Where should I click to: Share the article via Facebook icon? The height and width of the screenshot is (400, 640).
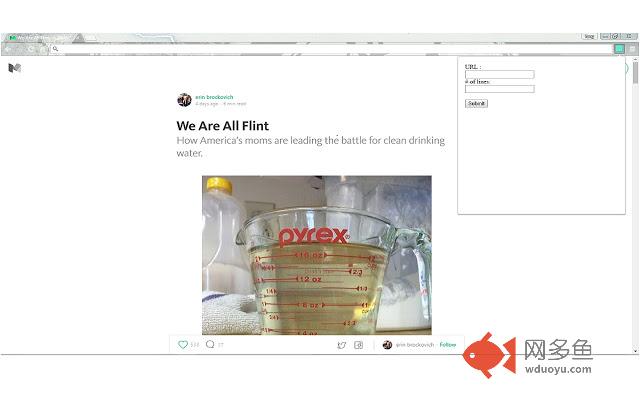(x=359, y=345)
